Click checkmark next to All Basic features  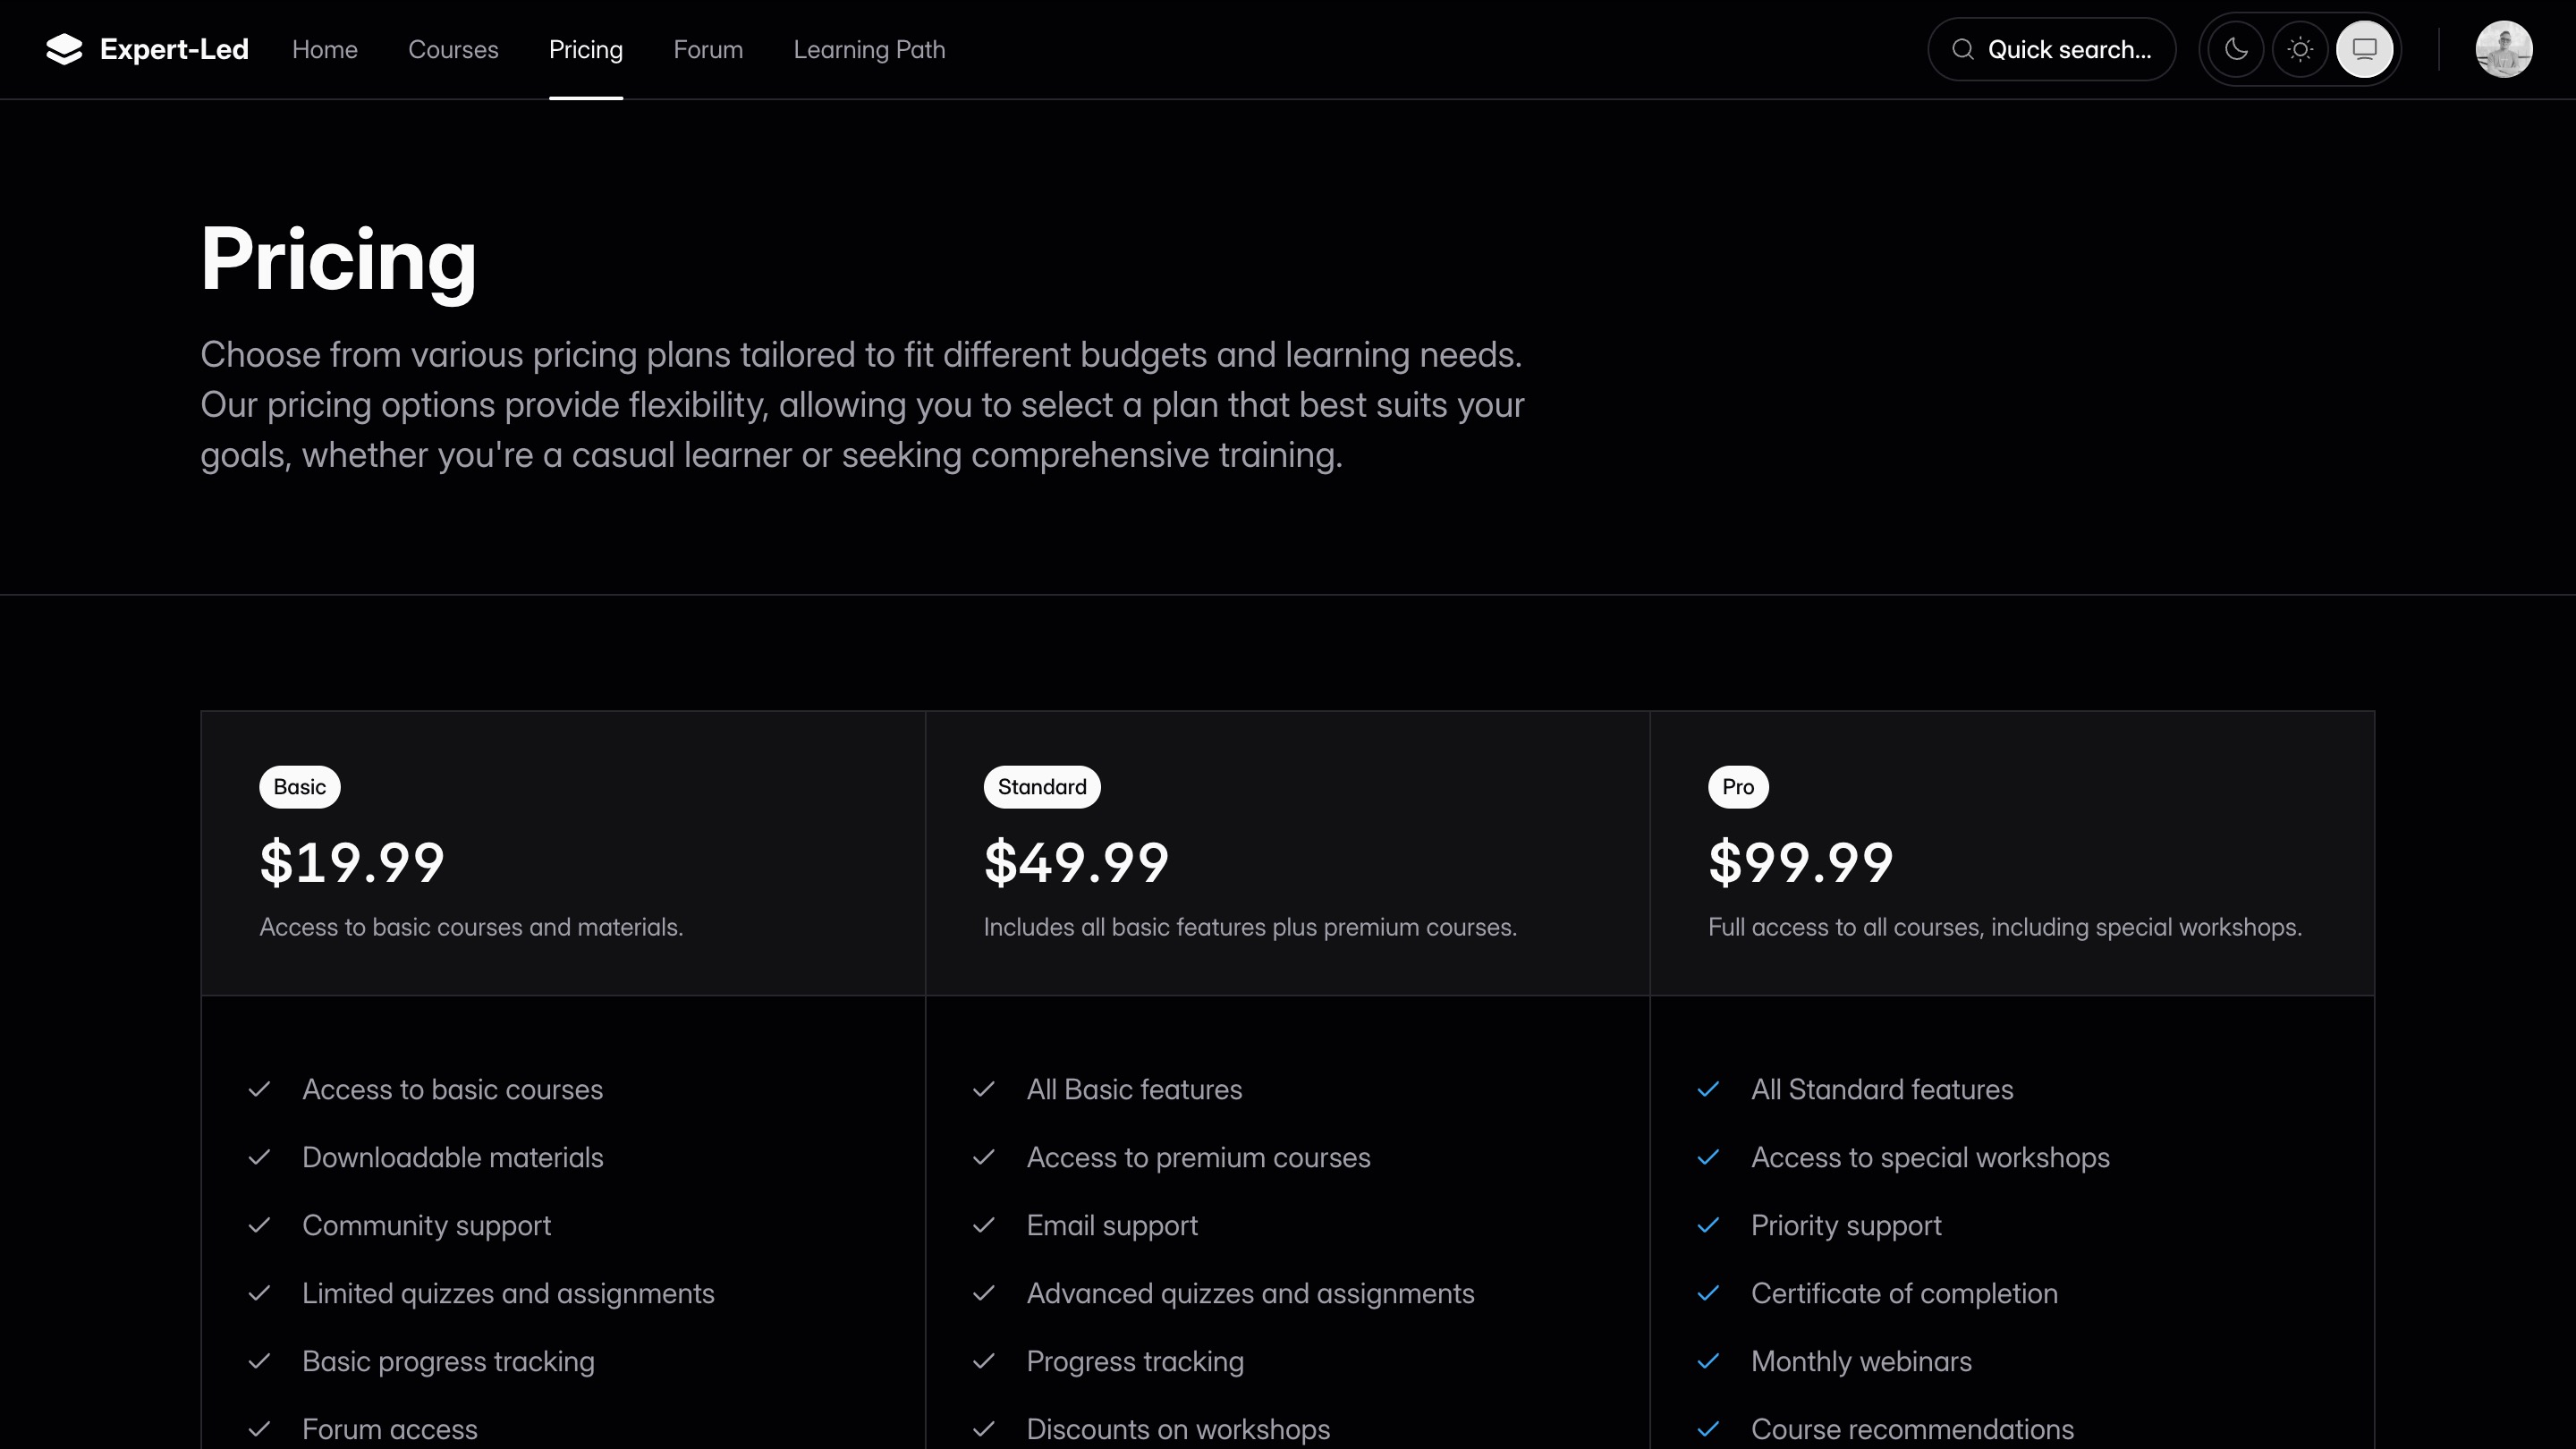983,1089
